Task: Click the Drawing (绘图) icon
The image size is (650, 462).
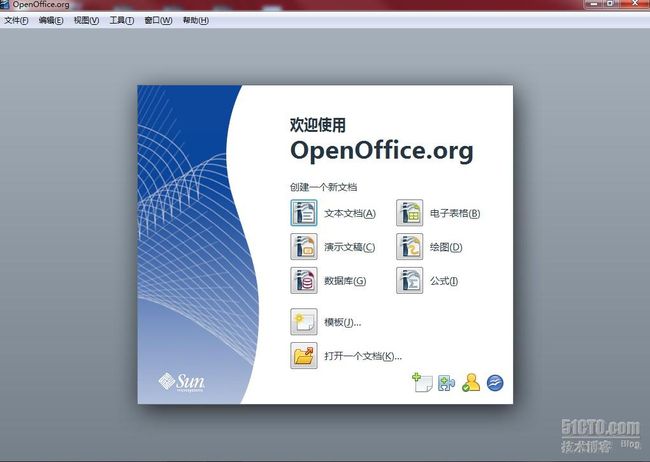Action: pos(410,247)
